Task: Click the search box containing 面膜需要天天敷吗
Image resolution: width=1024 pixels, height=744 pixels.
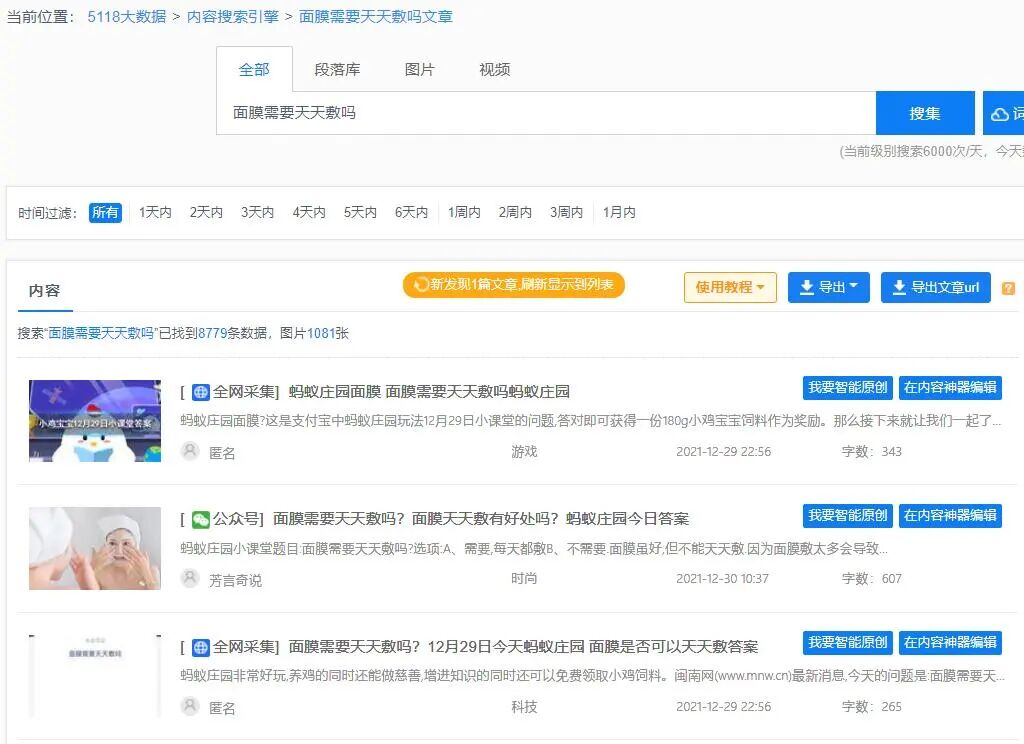Action: 546,113
